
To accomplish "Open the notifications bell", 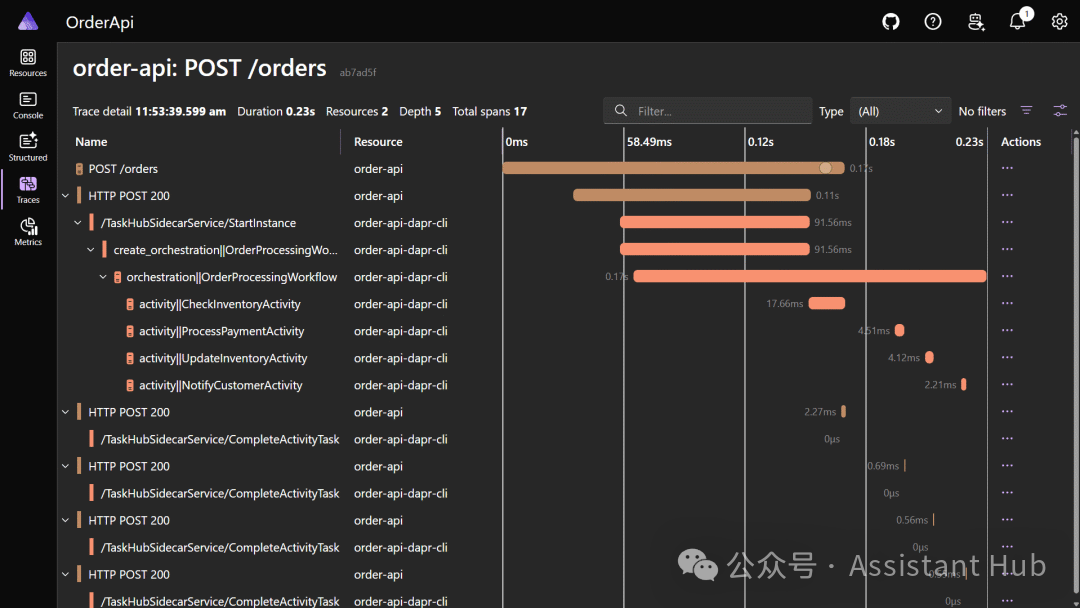I will click(1017, 22).
